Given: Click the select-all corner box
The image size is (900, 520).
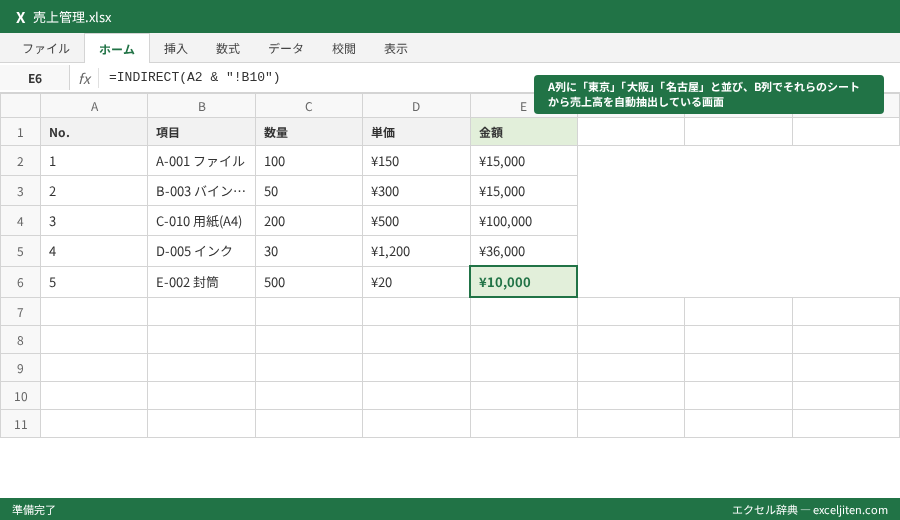Looking at the screenshot, I should pyautogui.click(x=20, y=106).
